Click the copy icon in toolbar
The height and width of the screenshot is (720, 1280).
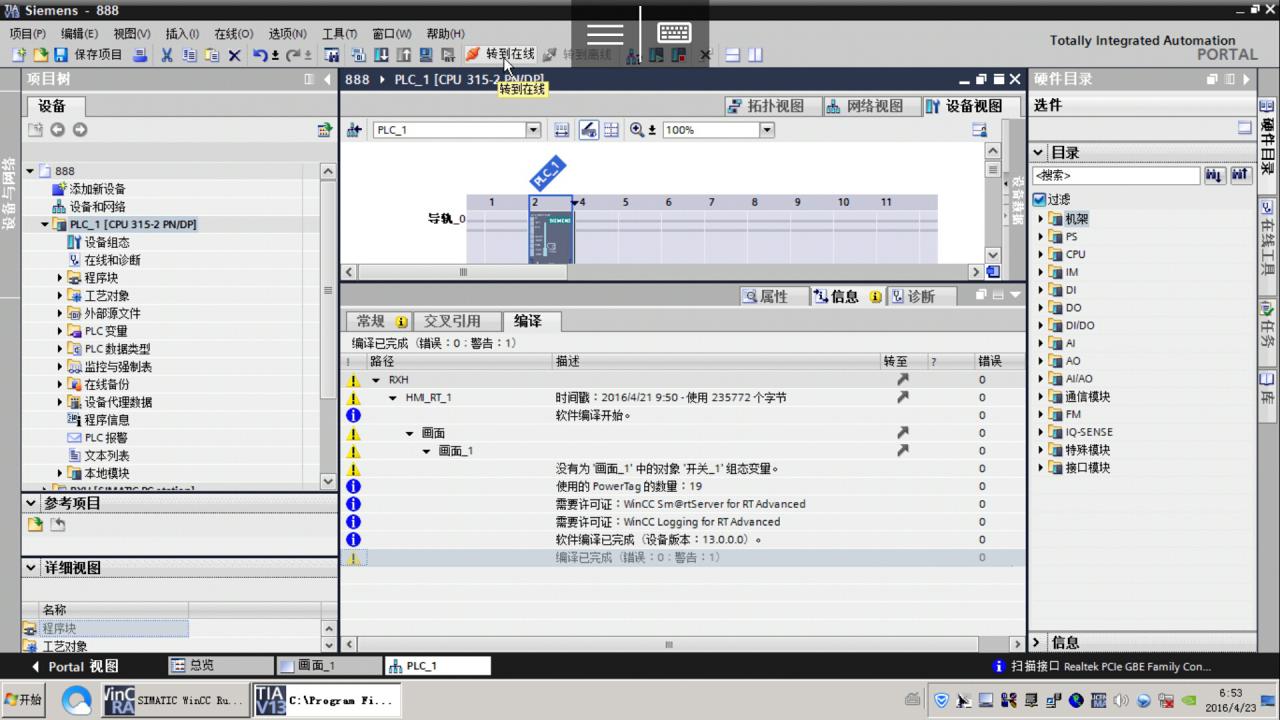click(x=189, y=55)
